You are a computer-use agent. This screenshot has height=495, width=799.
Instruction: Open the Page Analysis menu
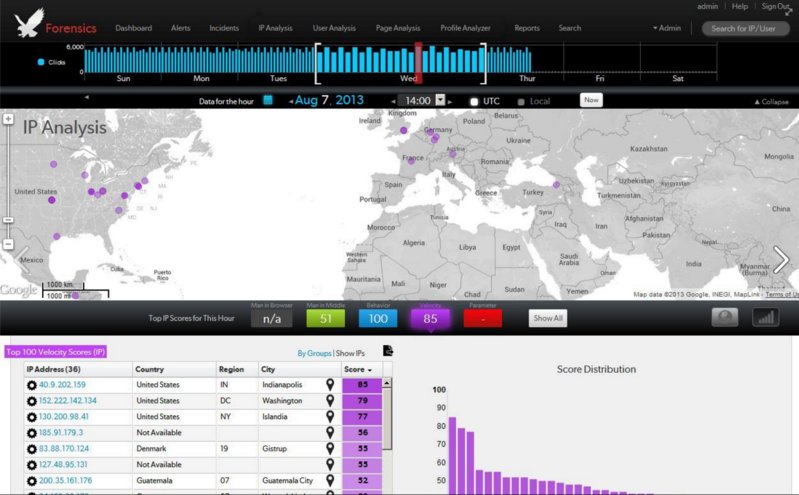398,28
